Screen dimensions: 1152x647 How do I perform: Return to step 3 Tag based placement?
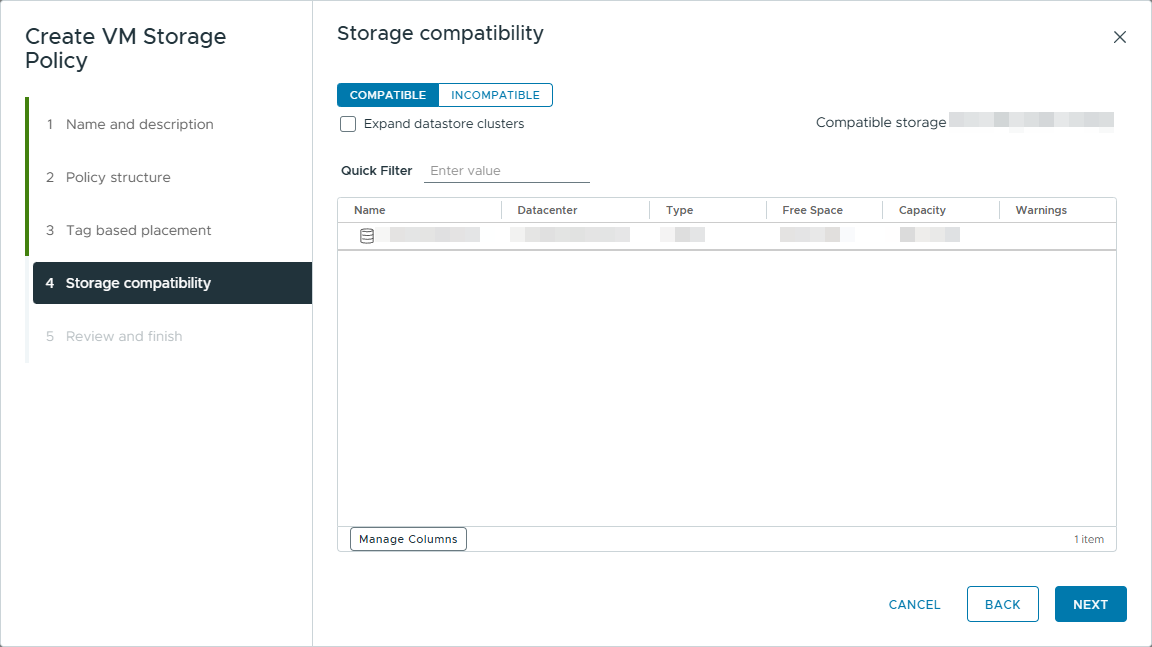pos(138,230)
